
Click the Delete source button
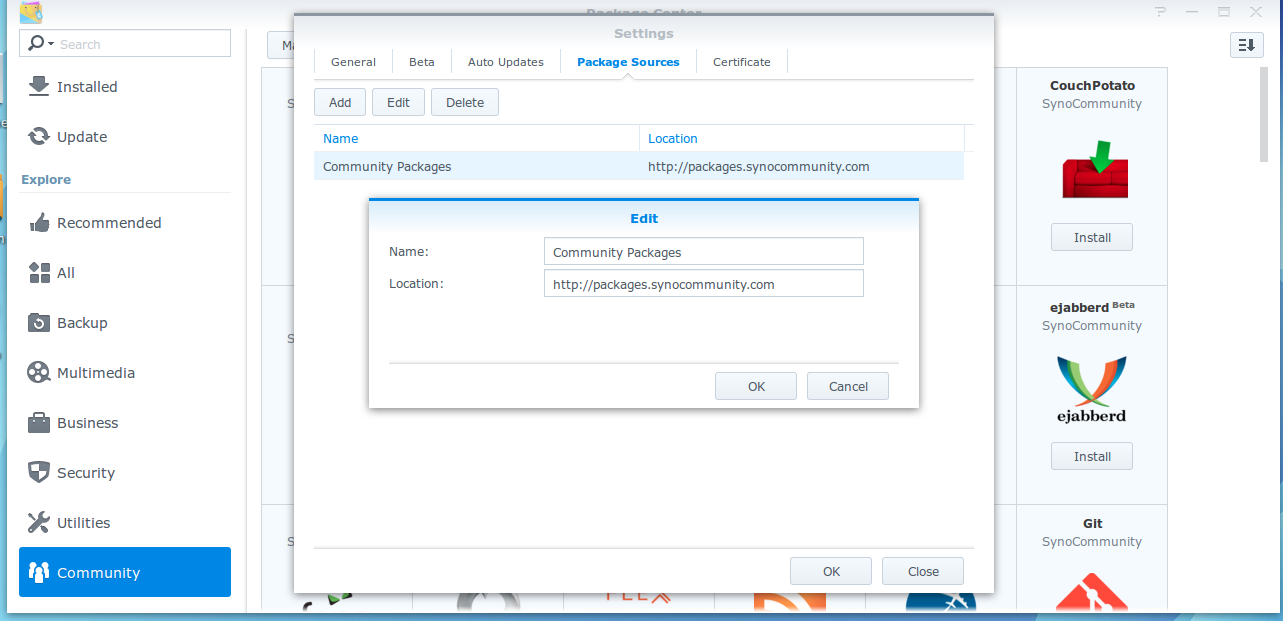tap(465, 102)
